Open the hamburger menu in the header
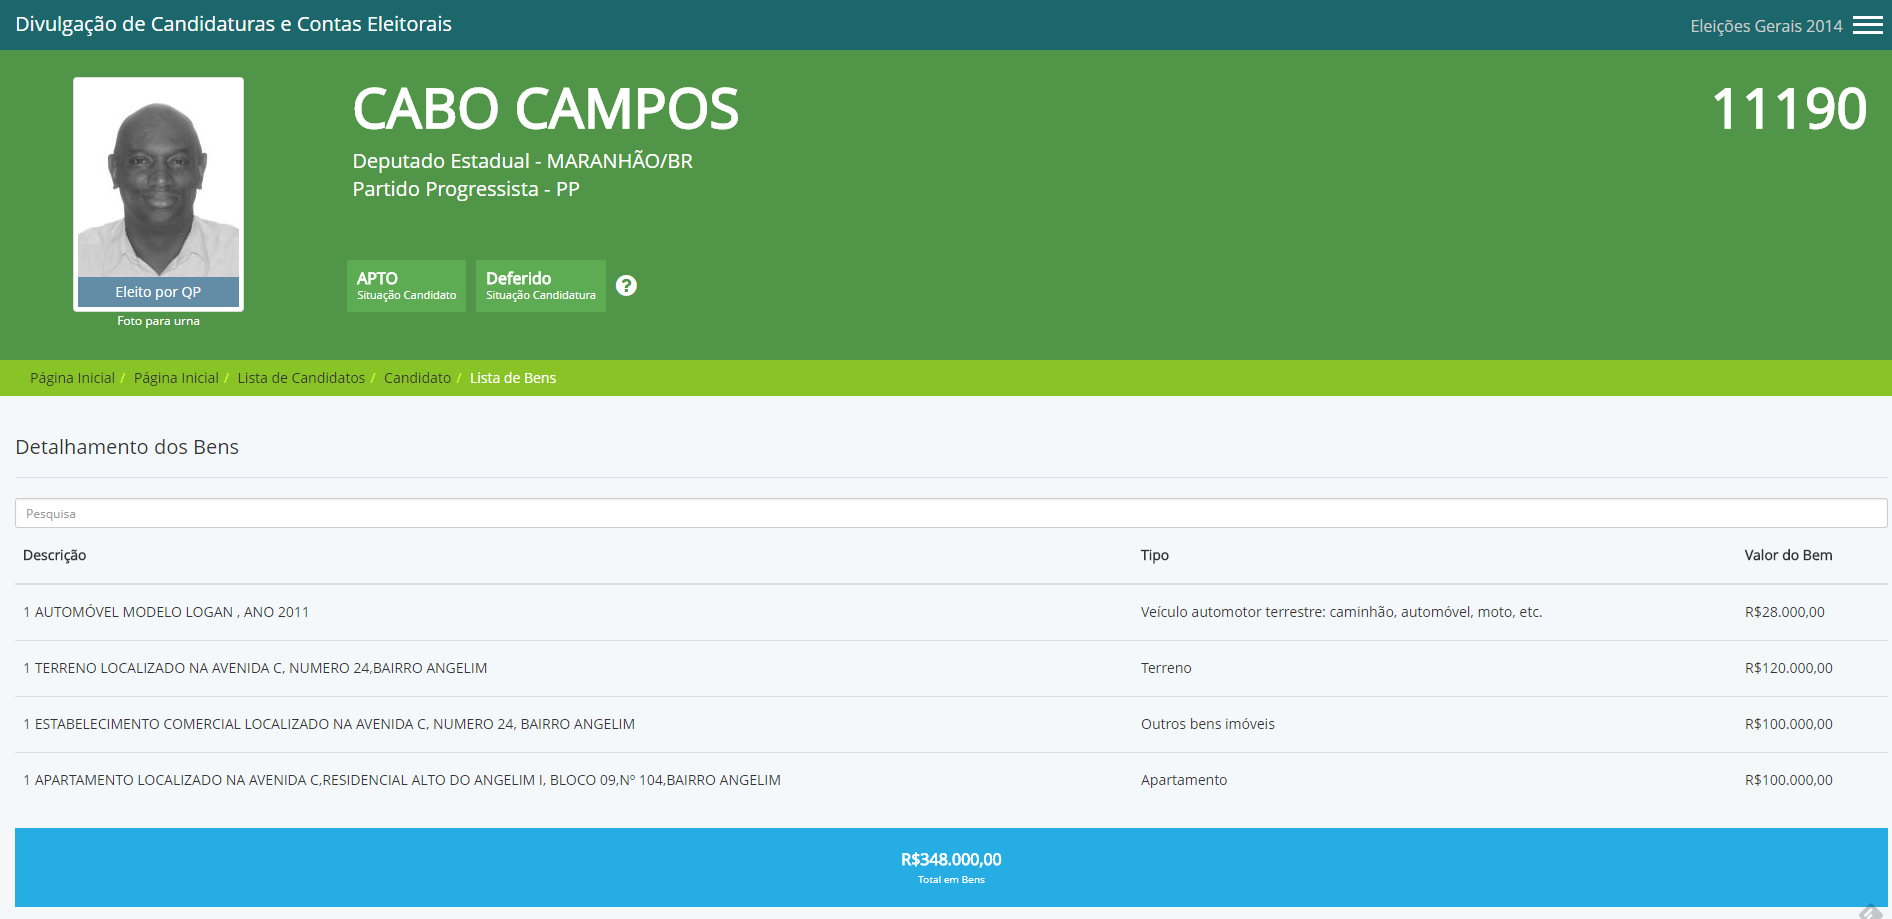1892x919 pixels. coord(1867,25)
